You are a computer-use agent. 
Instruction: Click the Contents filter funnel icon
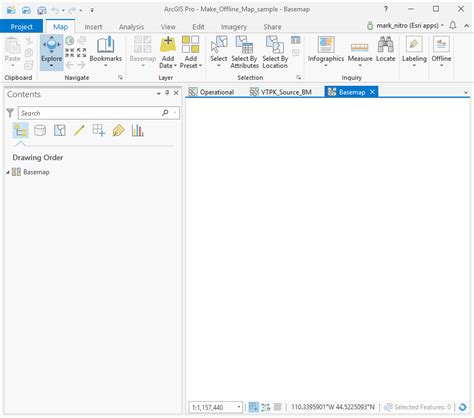point(10,113)
